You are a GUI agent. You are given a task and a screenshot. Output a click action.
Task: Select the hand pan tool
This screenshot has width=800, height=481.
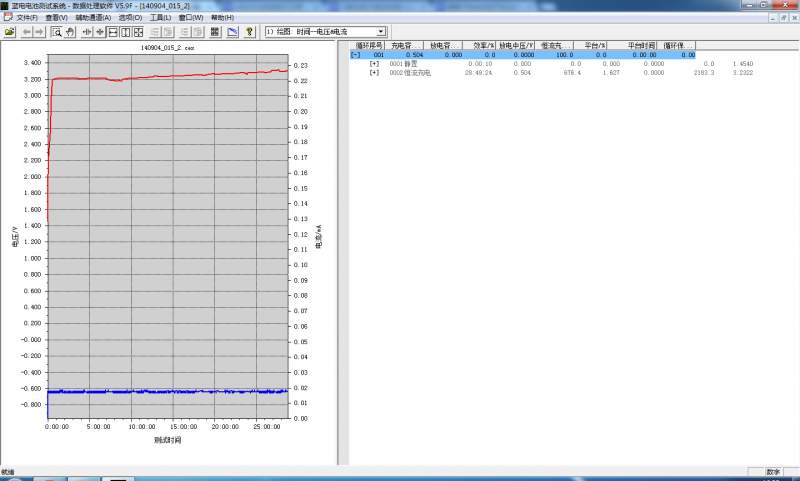(70, 32)
